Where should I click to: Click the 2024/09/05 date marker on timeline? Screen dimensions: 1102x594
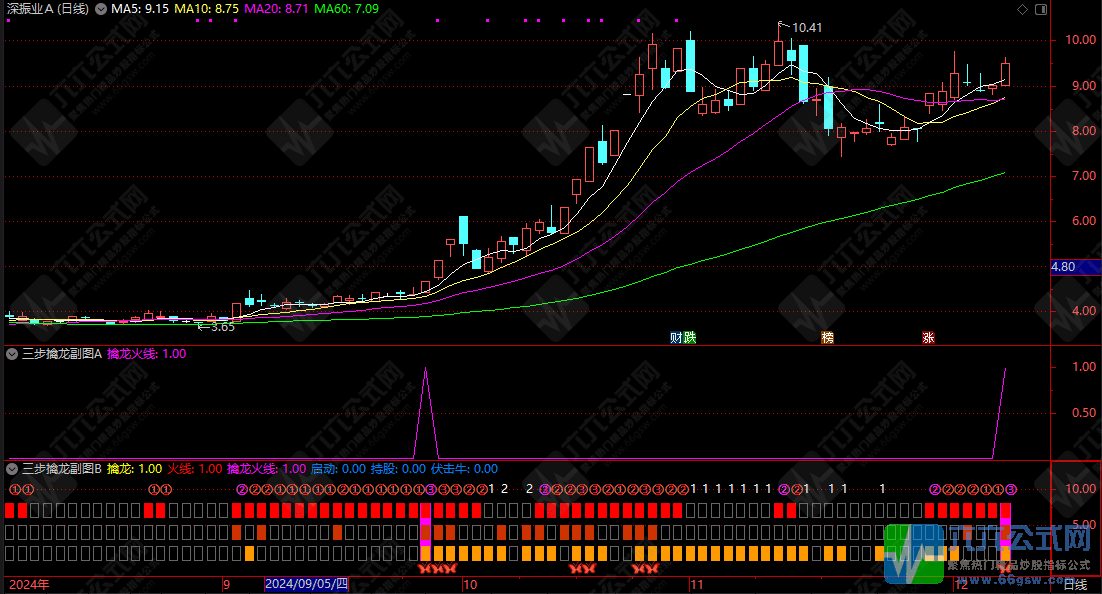306,585
